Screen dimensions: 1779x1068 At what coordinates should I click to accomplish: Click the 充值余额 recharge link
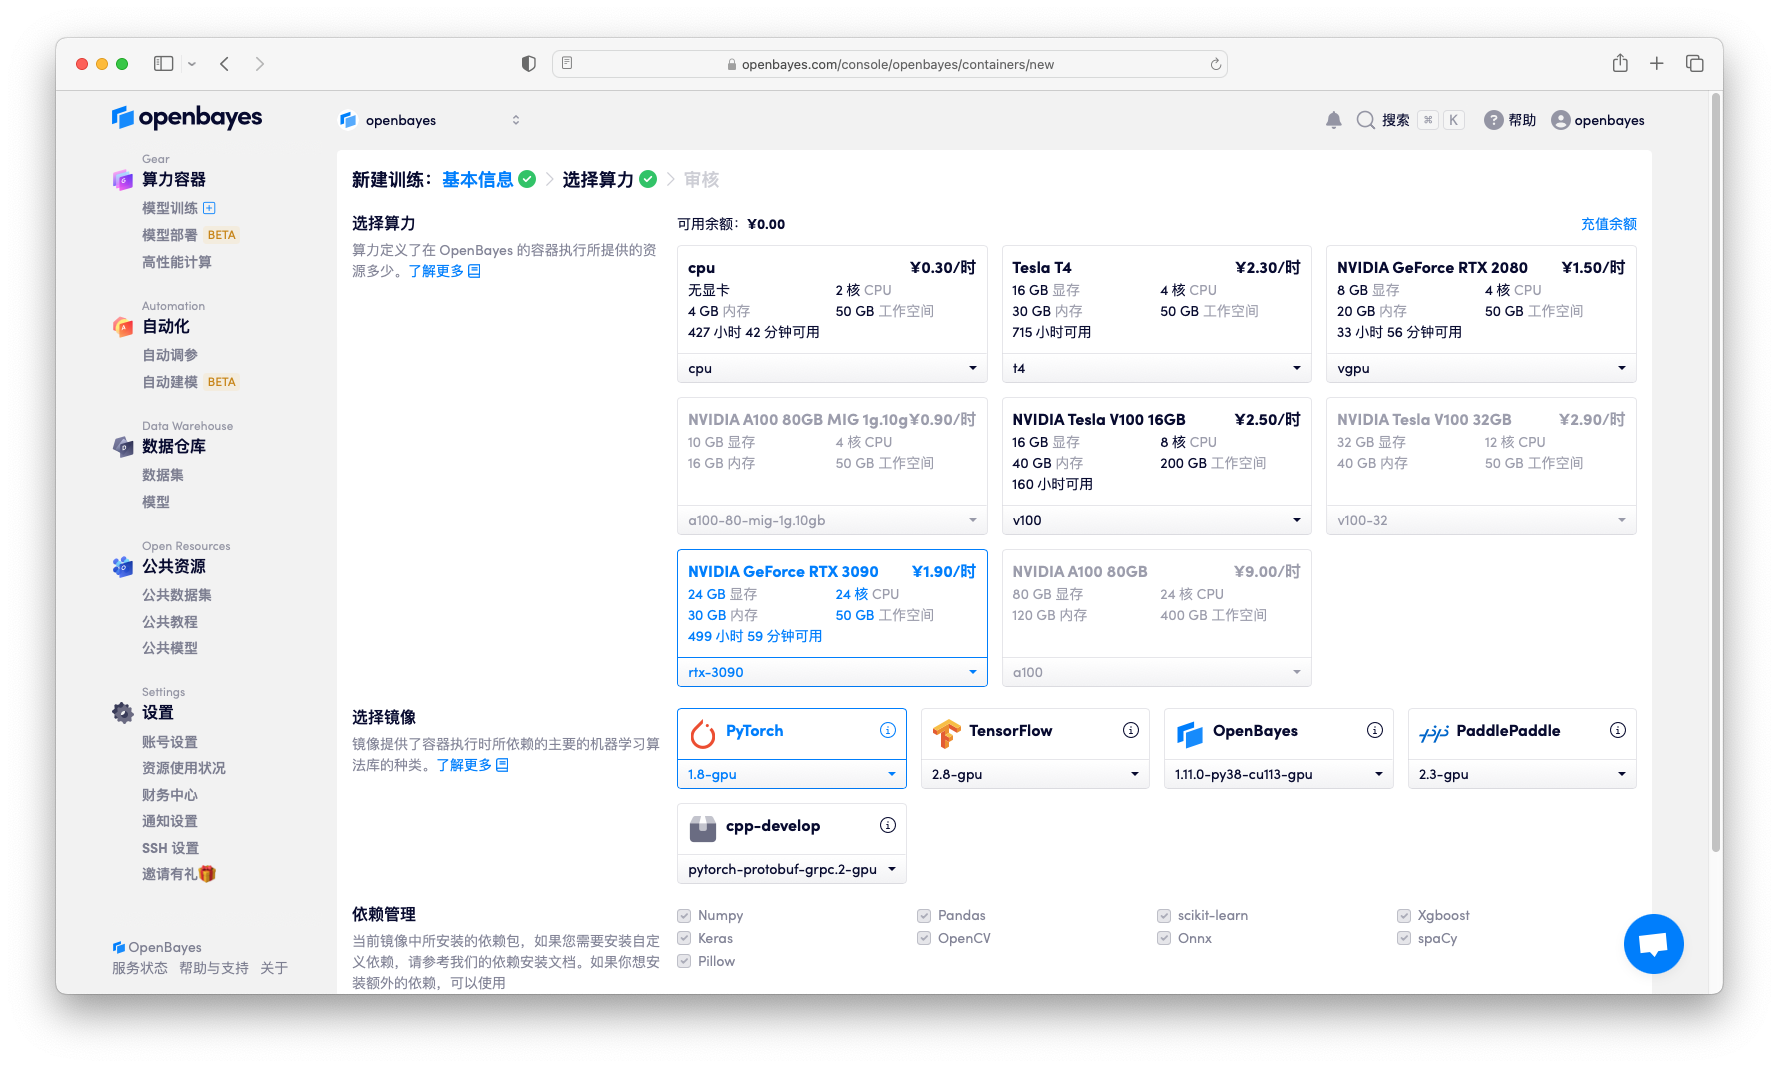[1608, 224]
